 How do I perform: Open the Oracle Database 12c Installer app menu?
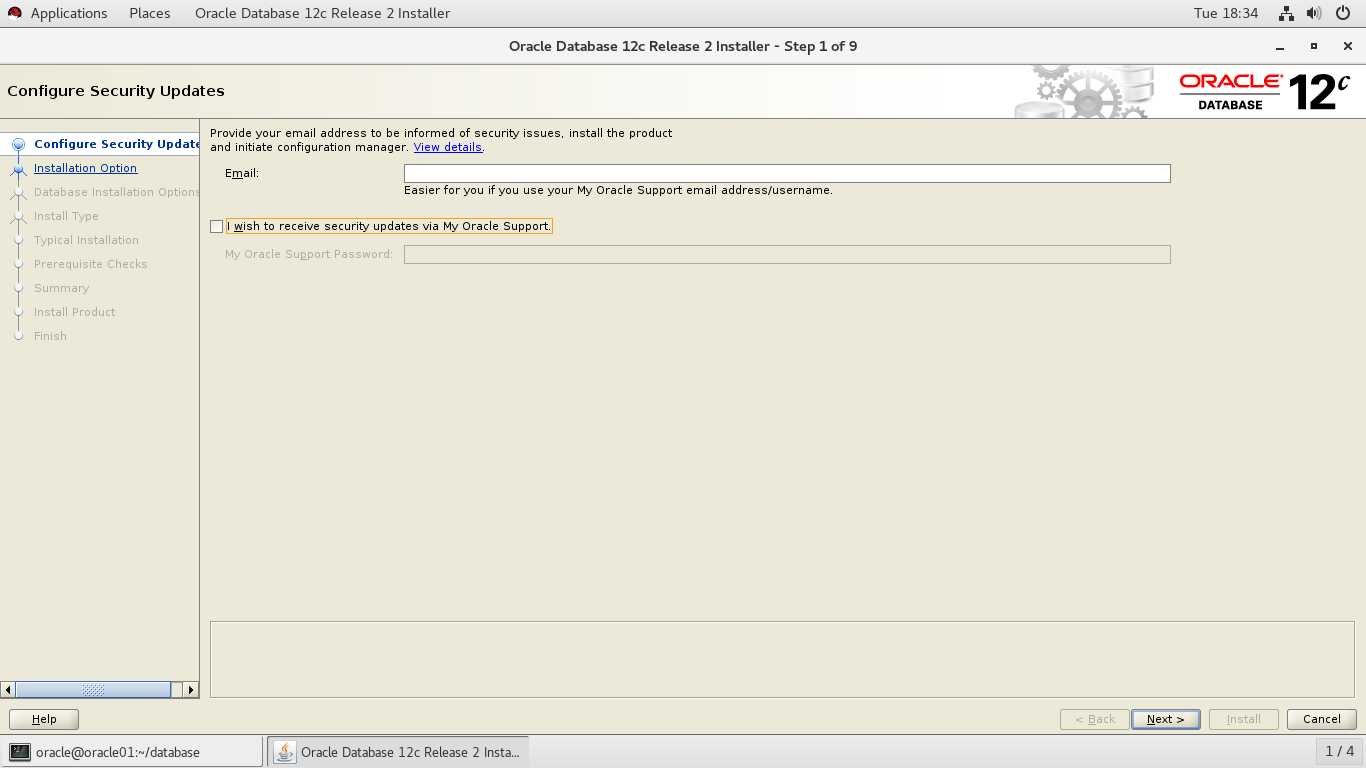(322, 13)
